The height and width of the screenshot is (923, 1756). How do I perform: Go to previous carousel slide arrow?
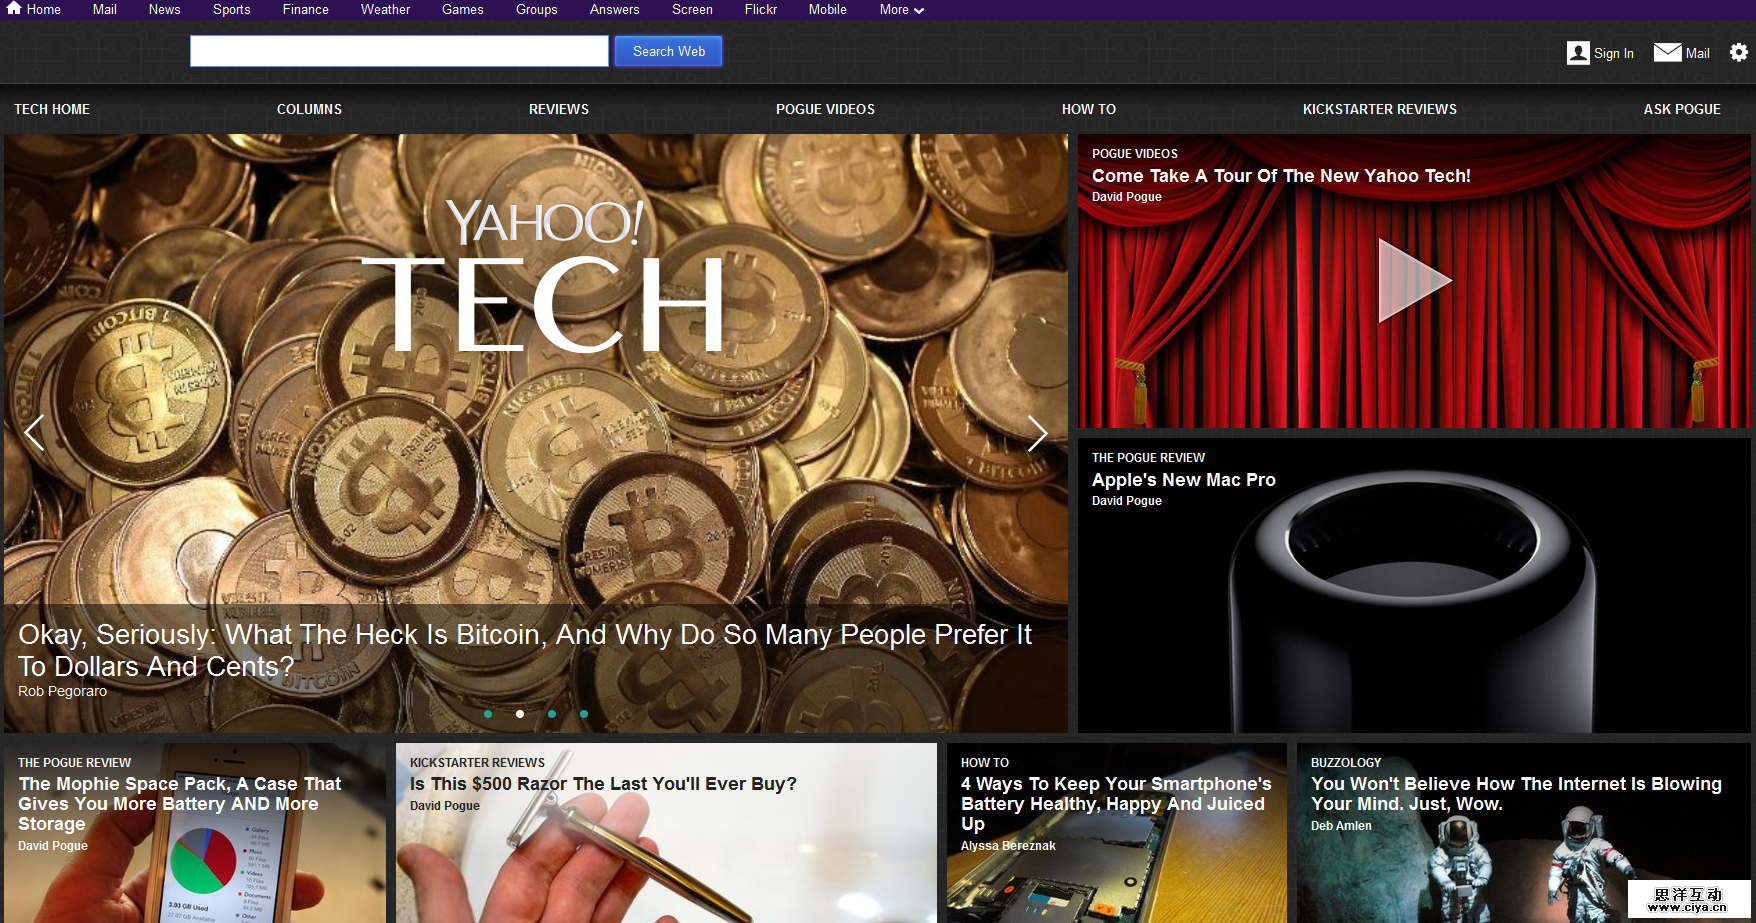[35, 433]
